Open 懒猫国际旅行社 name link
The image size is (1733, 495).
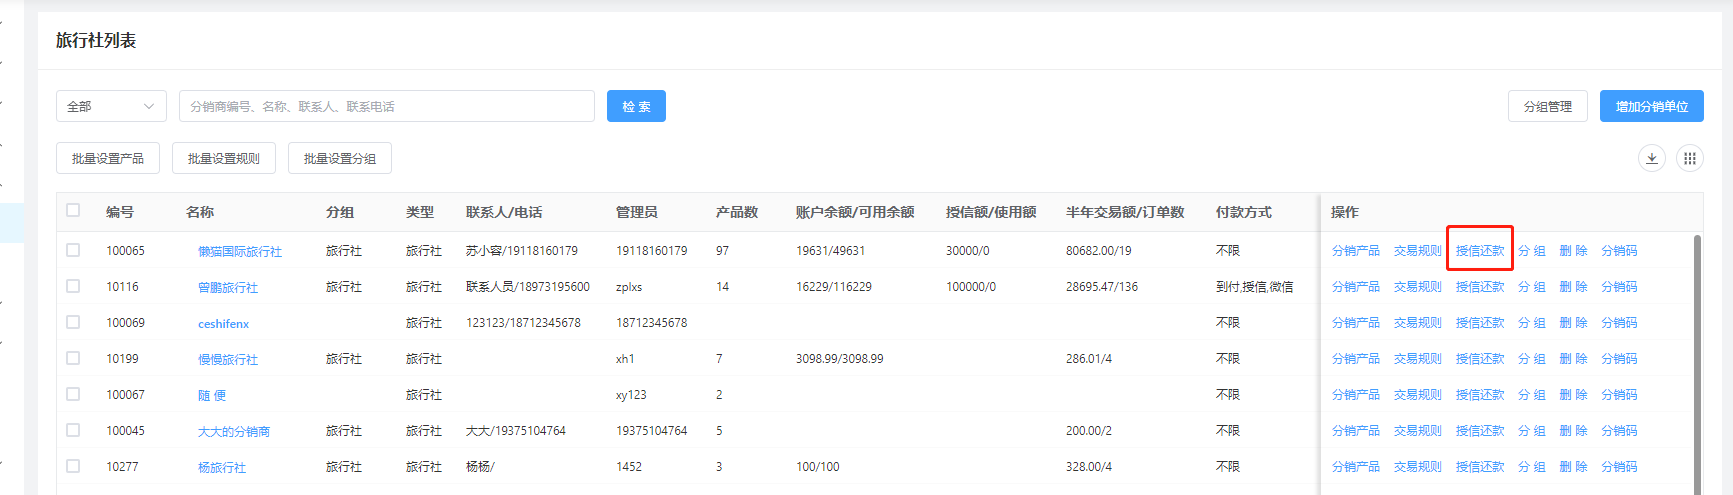click(x=240, y=252)
